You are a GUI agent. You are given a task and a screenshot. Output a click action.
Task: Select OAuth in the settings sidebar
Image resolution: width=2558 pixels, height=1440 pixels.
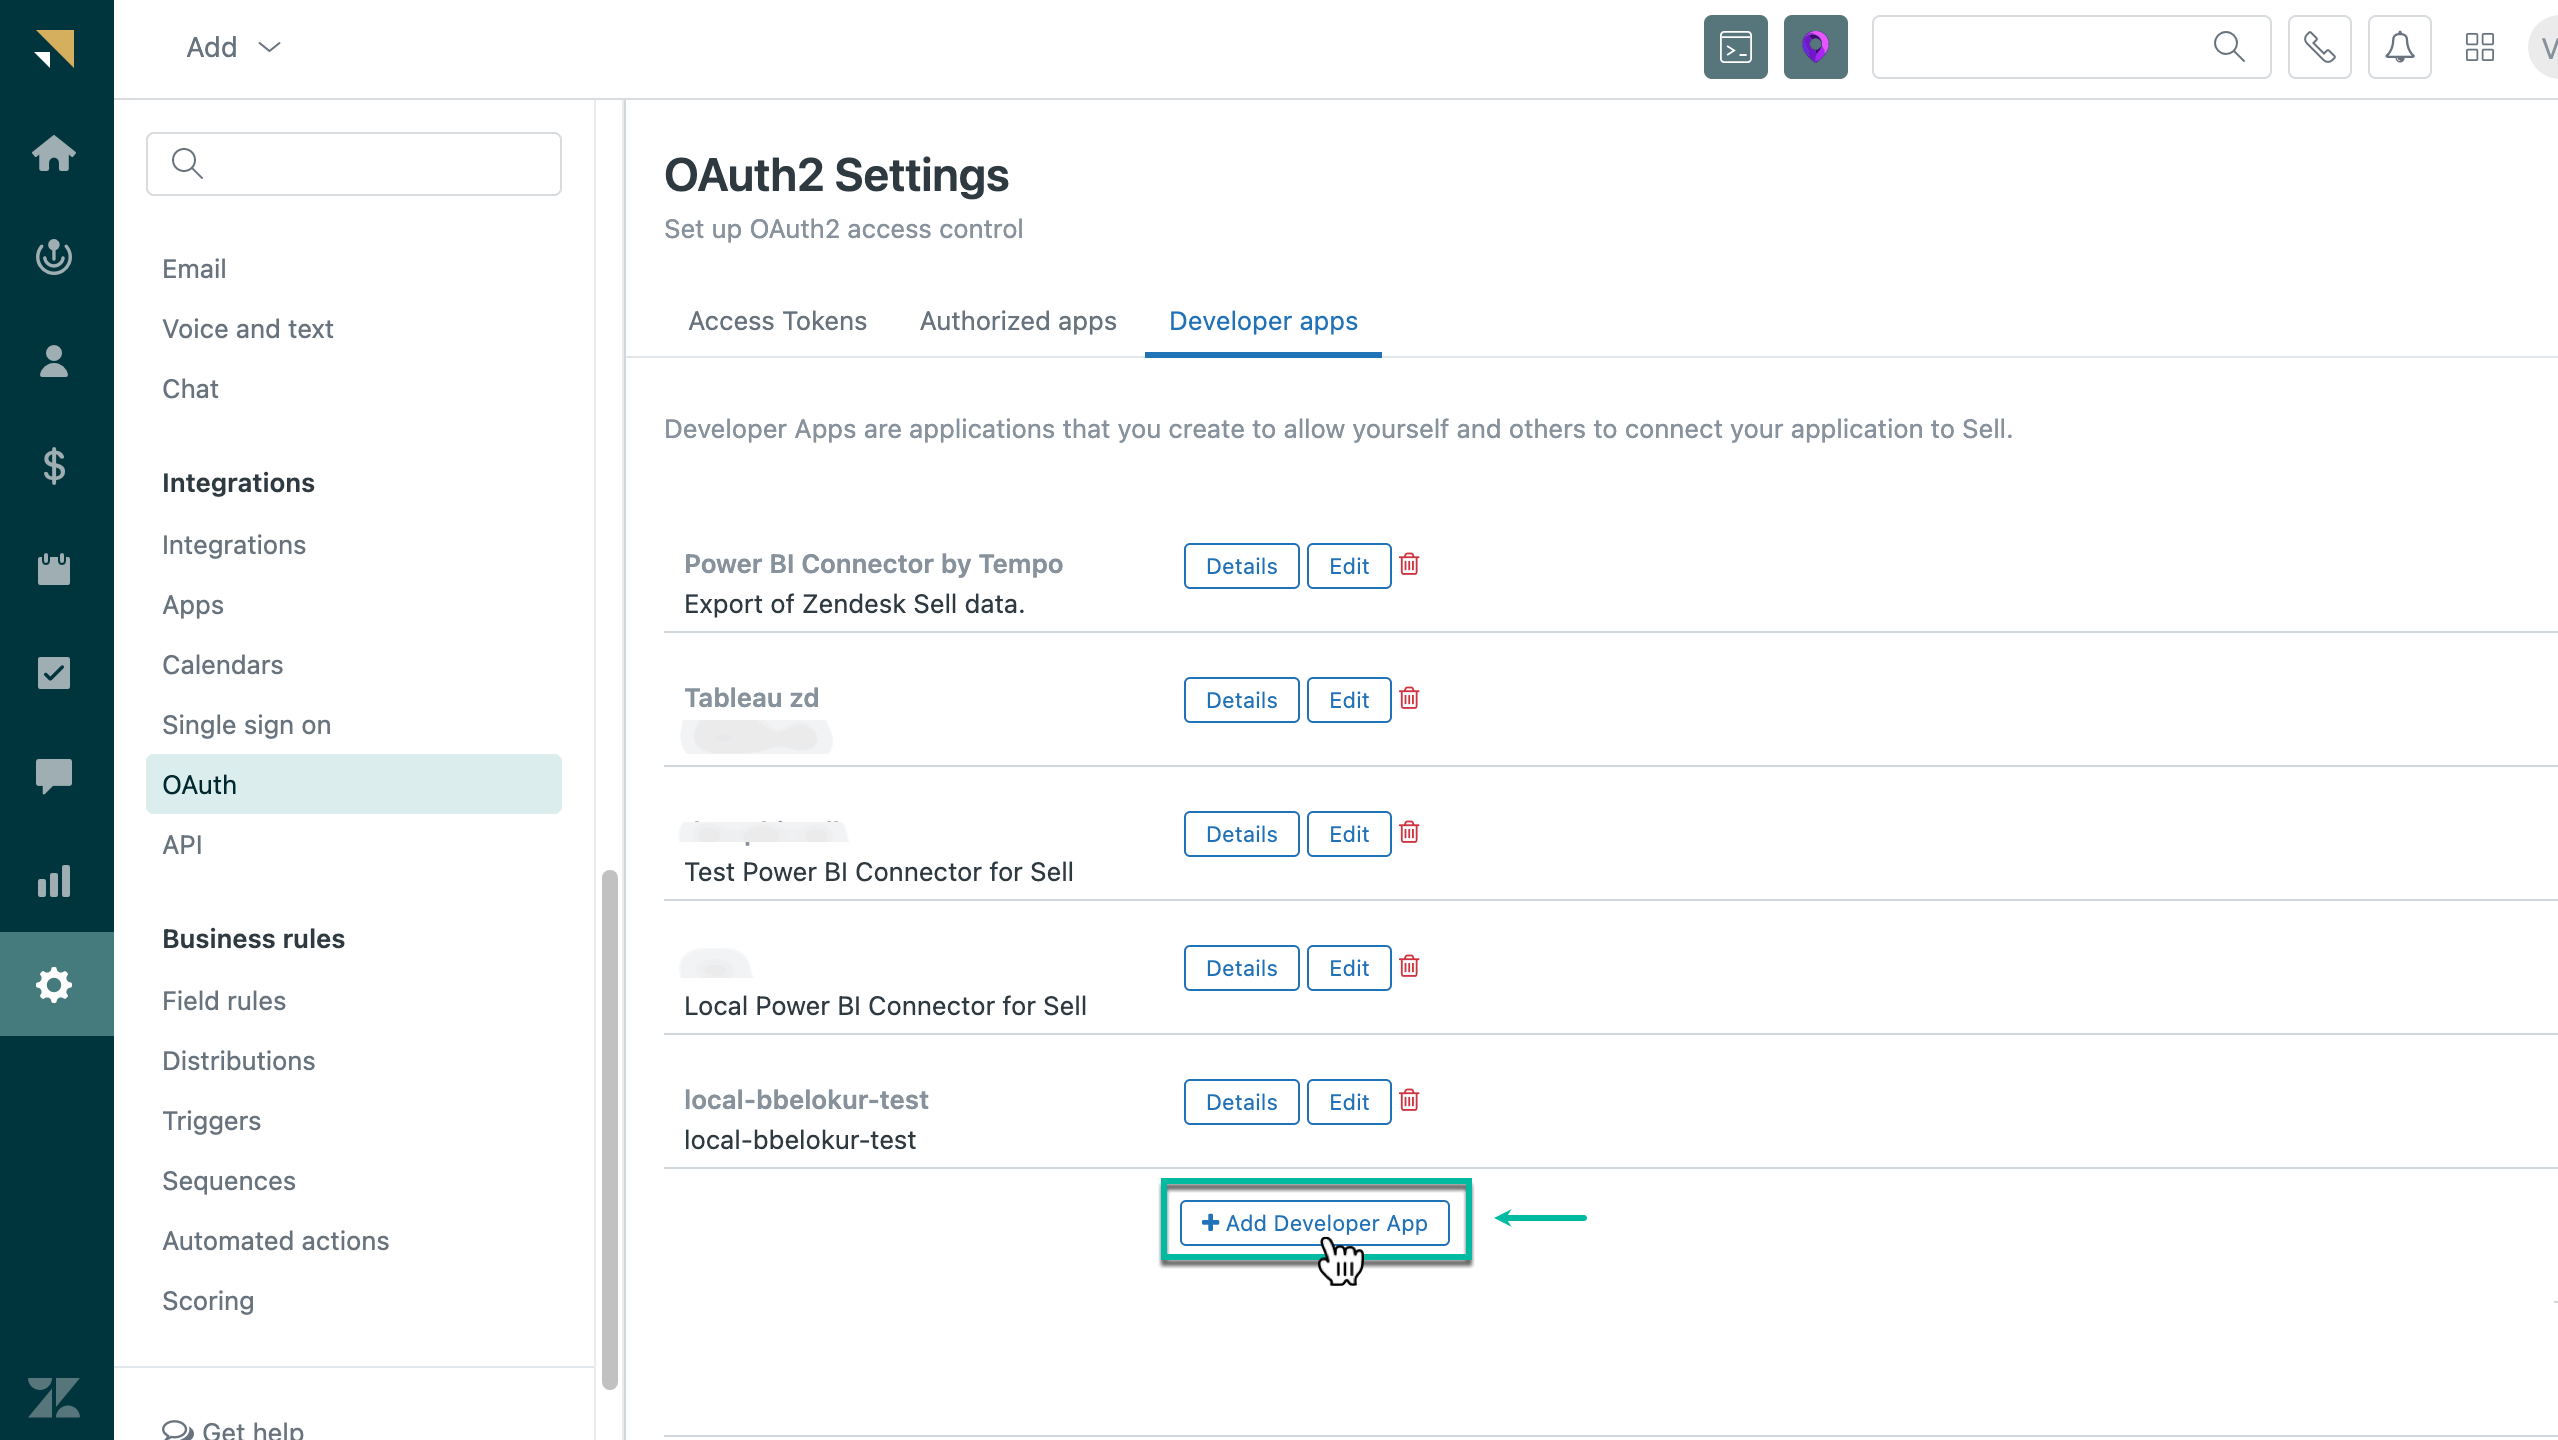(199, 784)
